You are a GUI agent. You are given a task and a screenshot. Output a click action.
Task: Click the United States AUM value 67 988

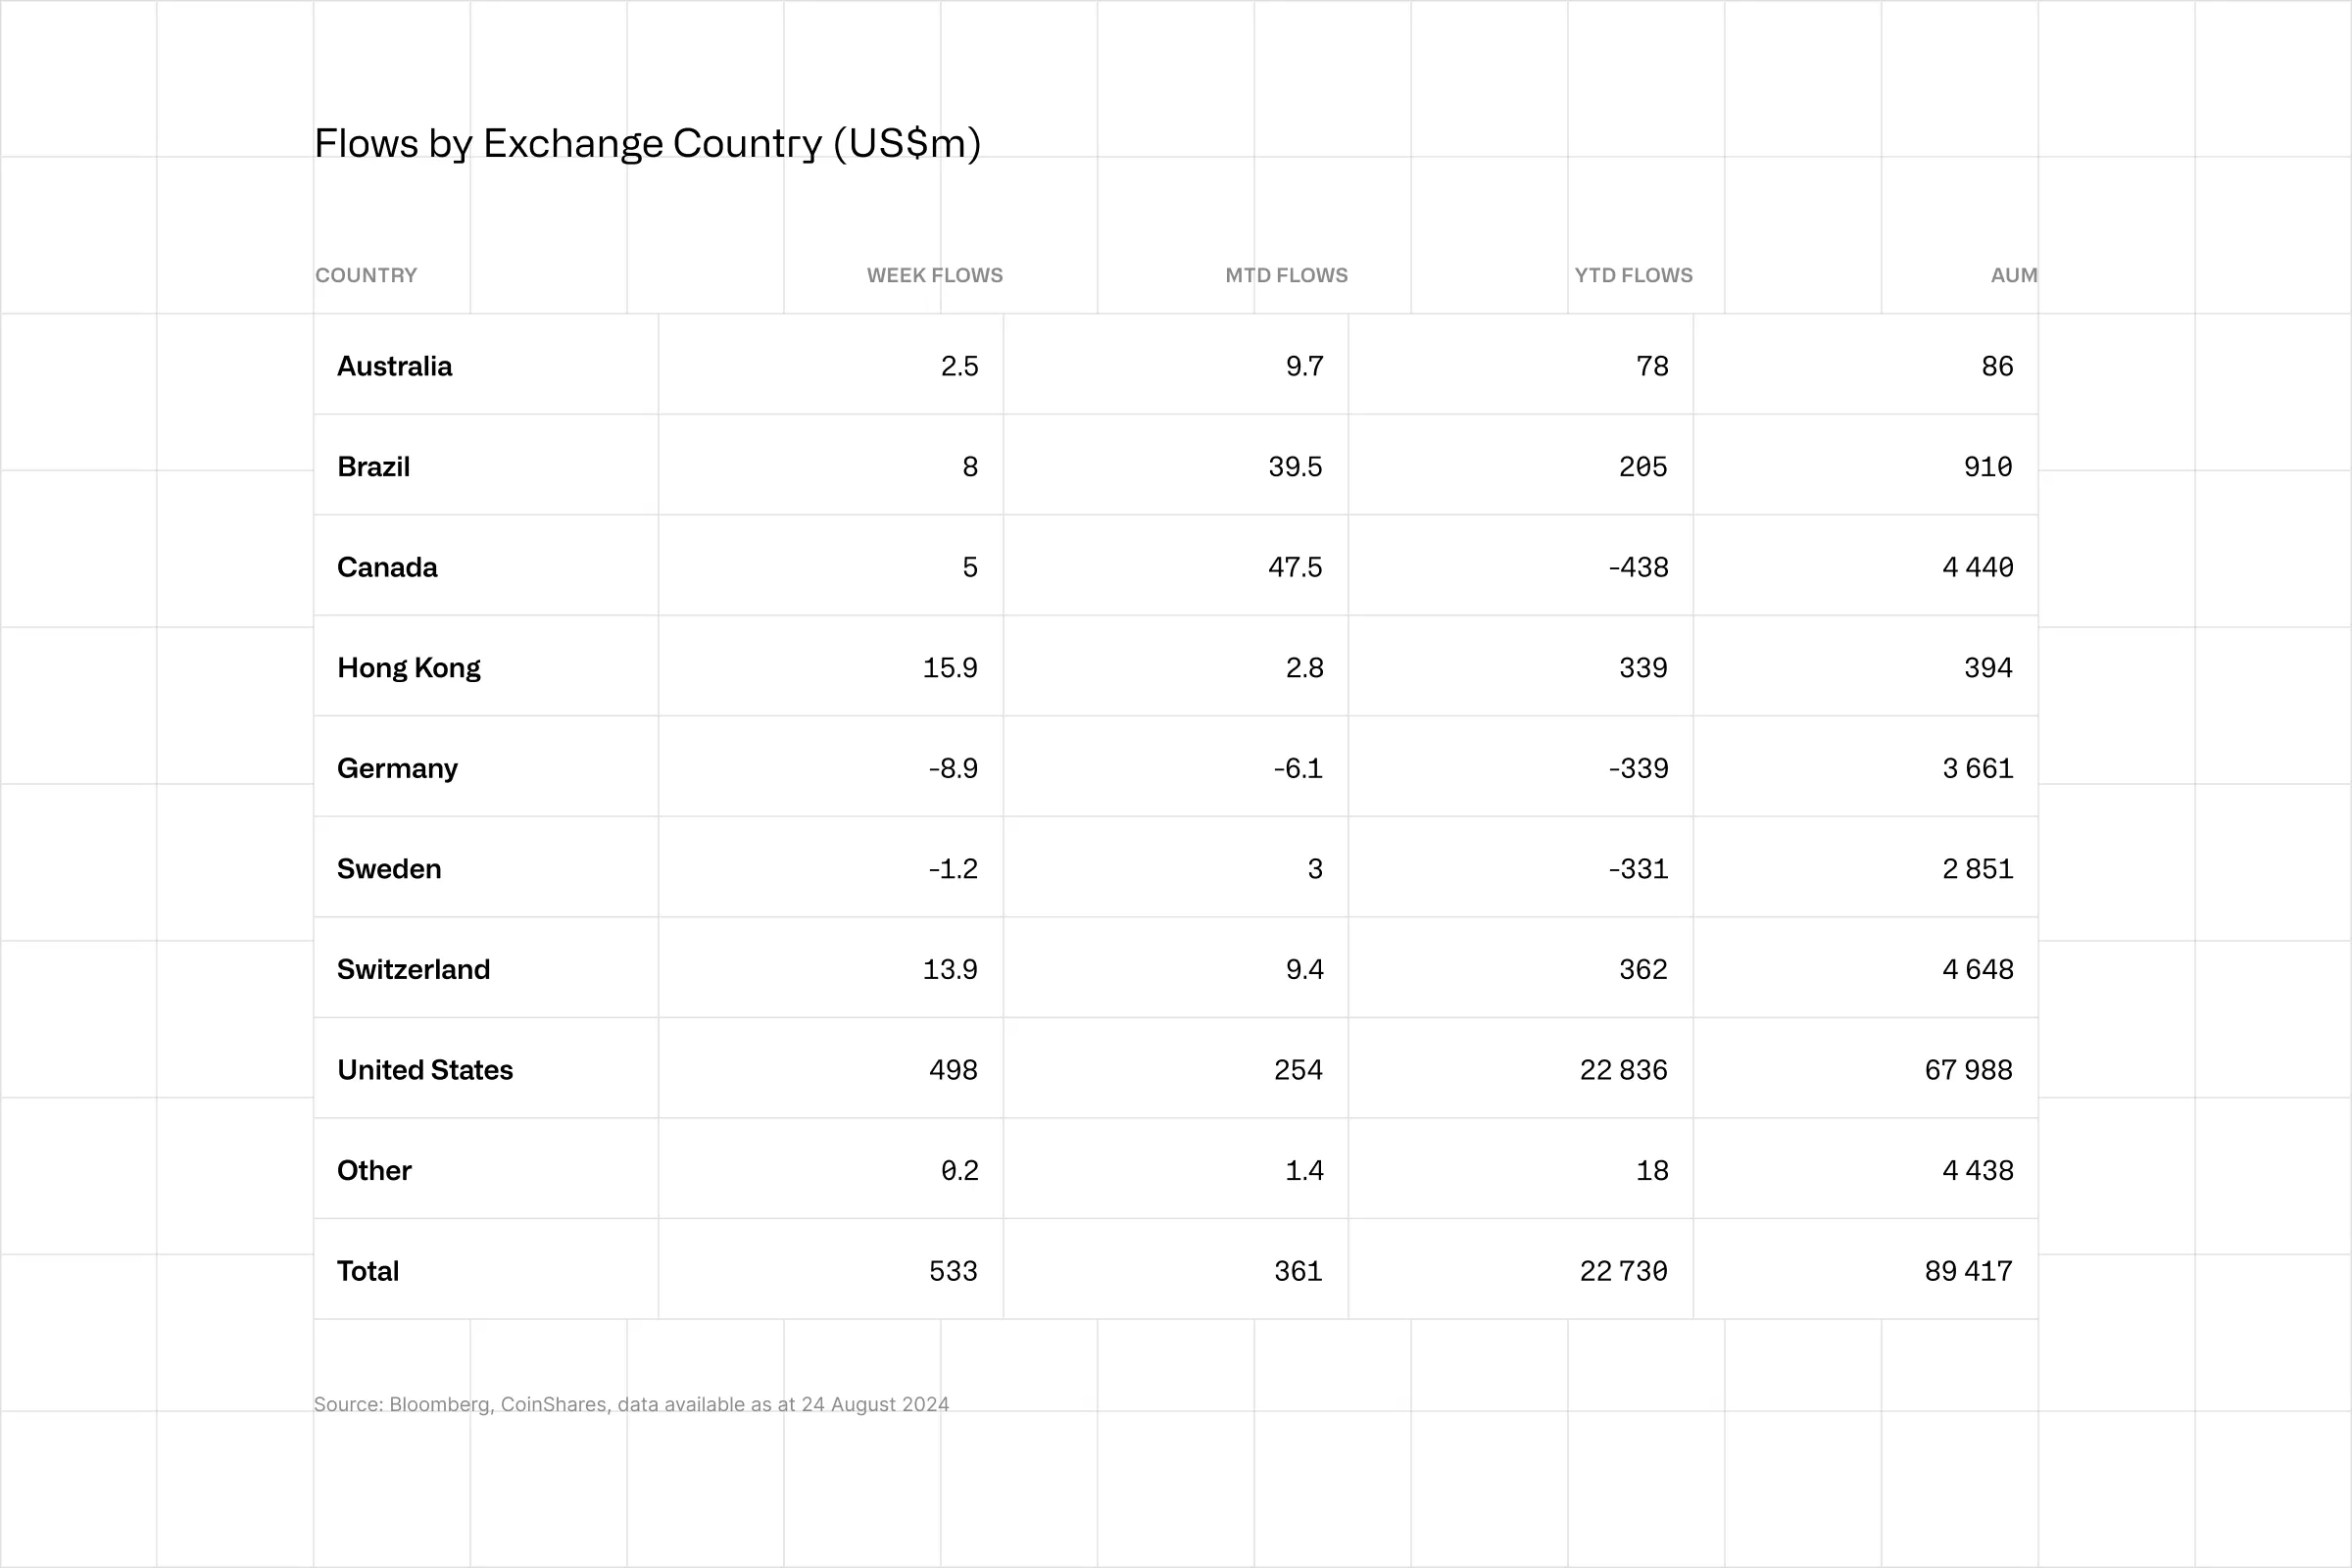coord(1968,1070)
